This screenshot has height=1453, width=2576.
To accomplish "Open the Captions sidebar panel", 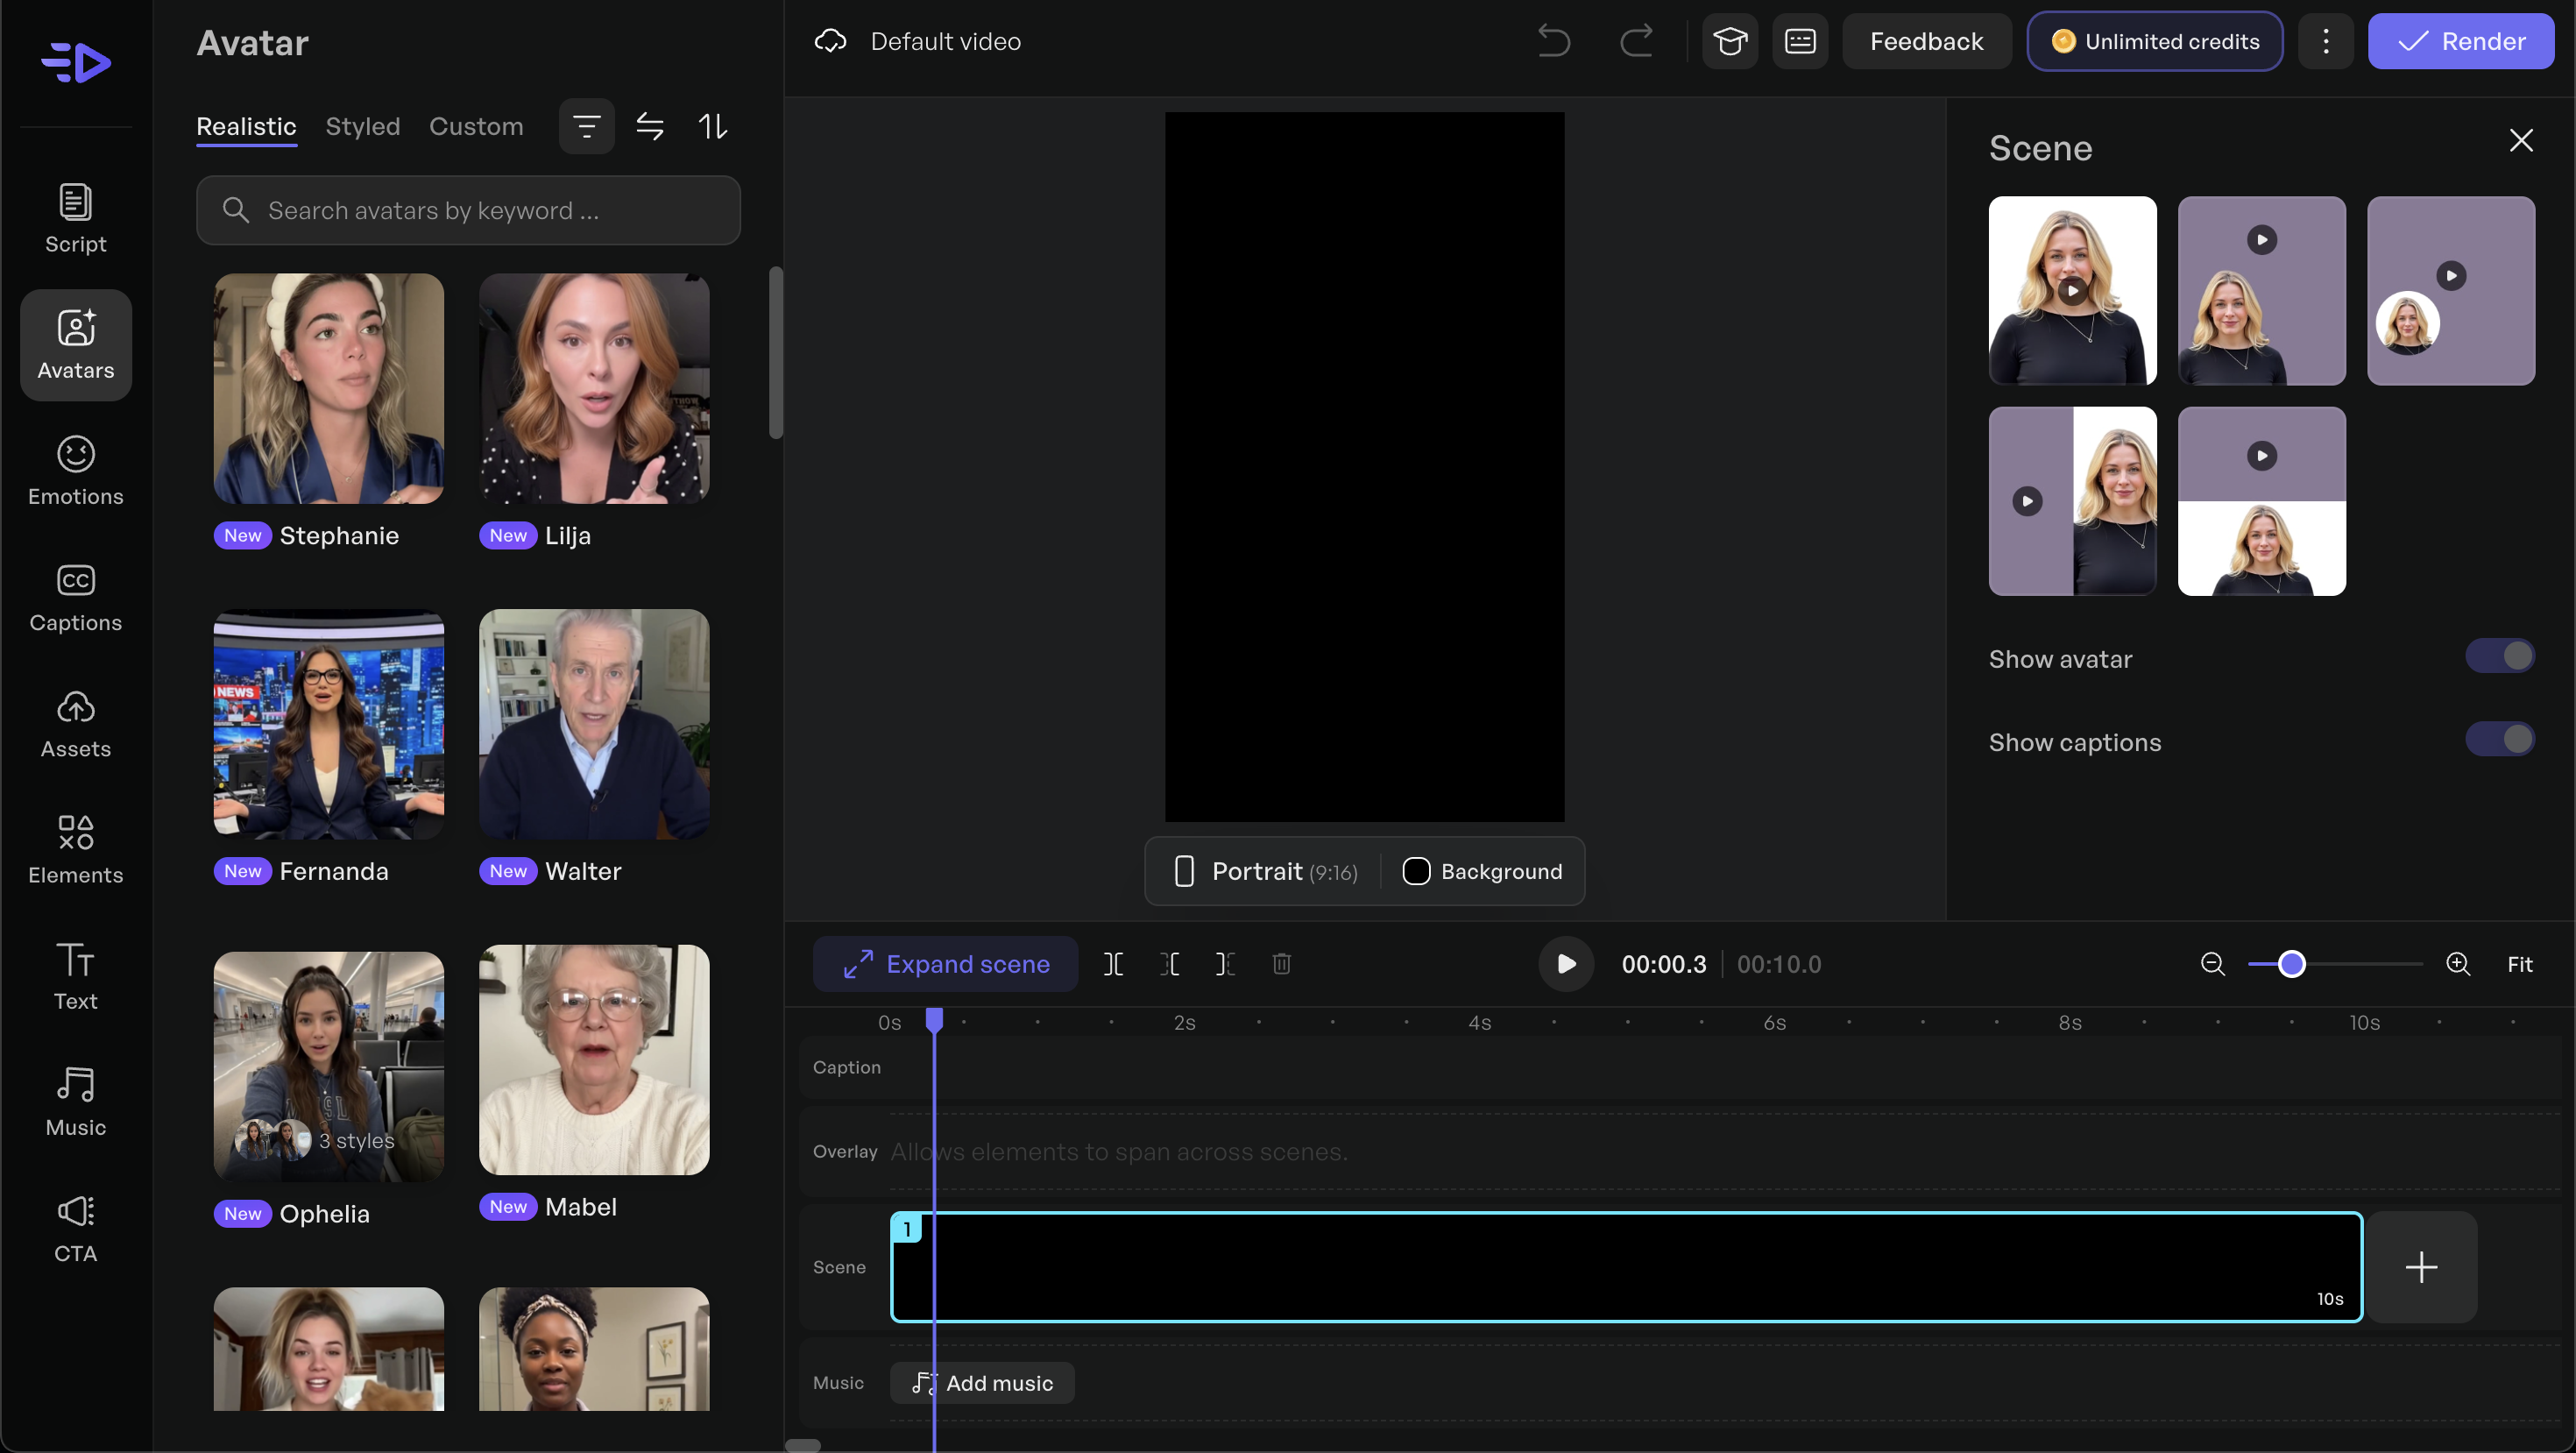I will click(x=75, y=597).
